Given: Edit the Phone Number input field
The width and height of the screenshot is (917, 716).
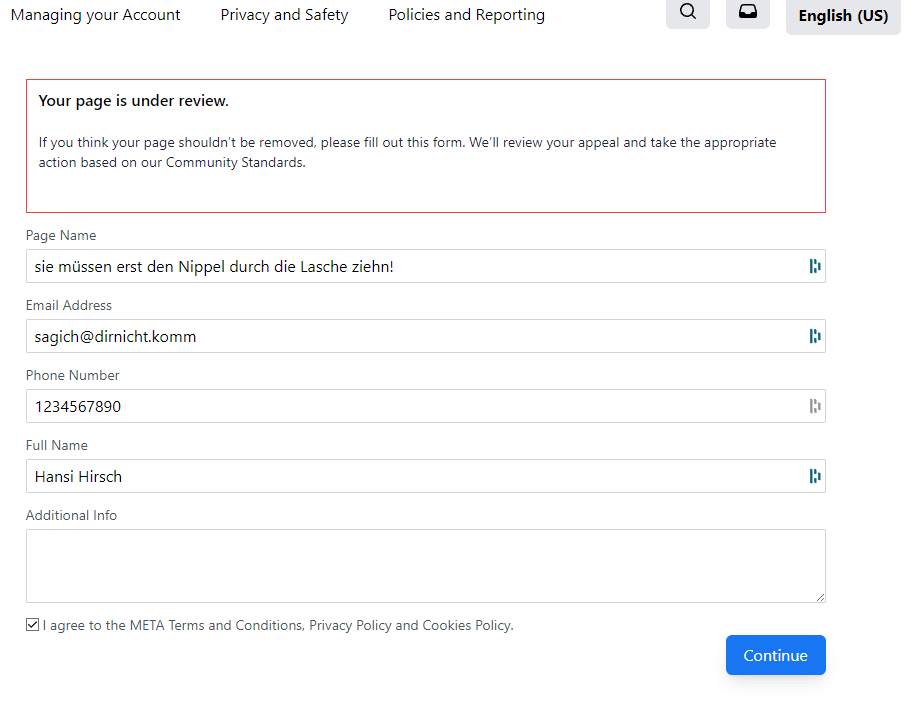Looking at the screenshot, I should pos(426,406).
